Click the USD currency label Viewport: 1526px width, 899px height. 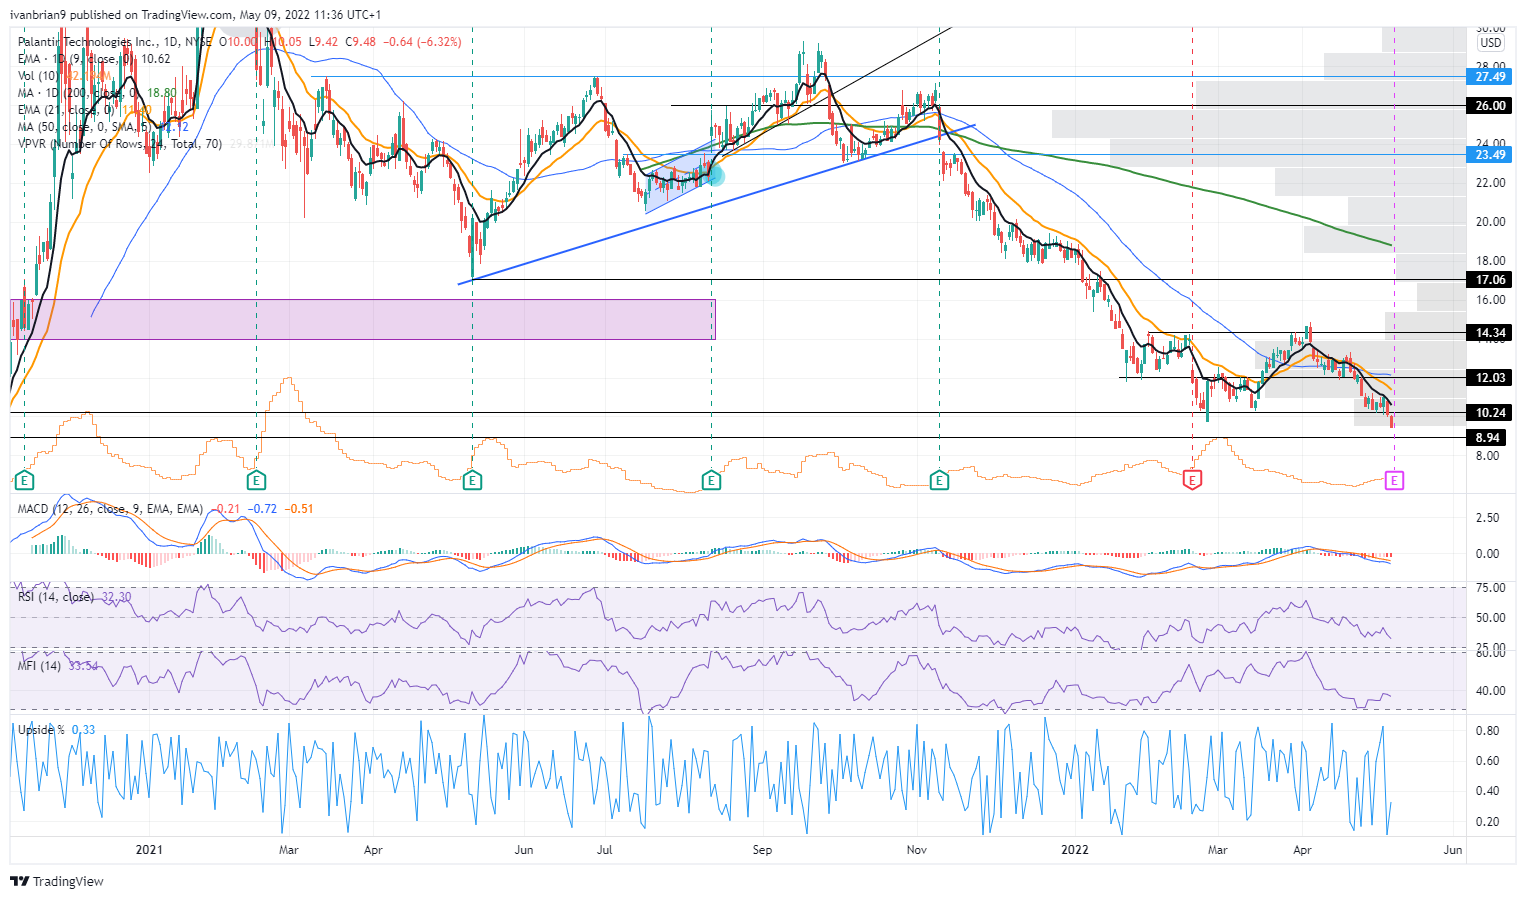1490,43
